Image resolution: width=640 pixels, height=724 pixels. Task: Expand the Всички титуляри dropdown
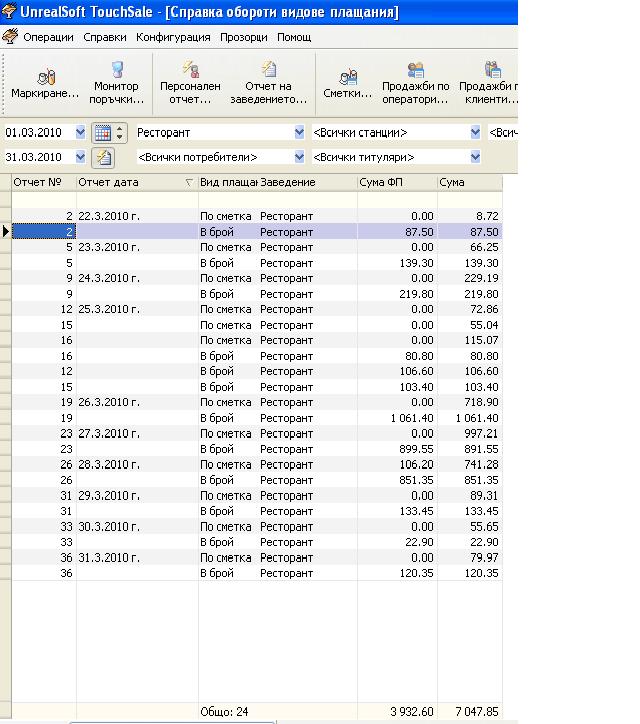click(475, 157)
